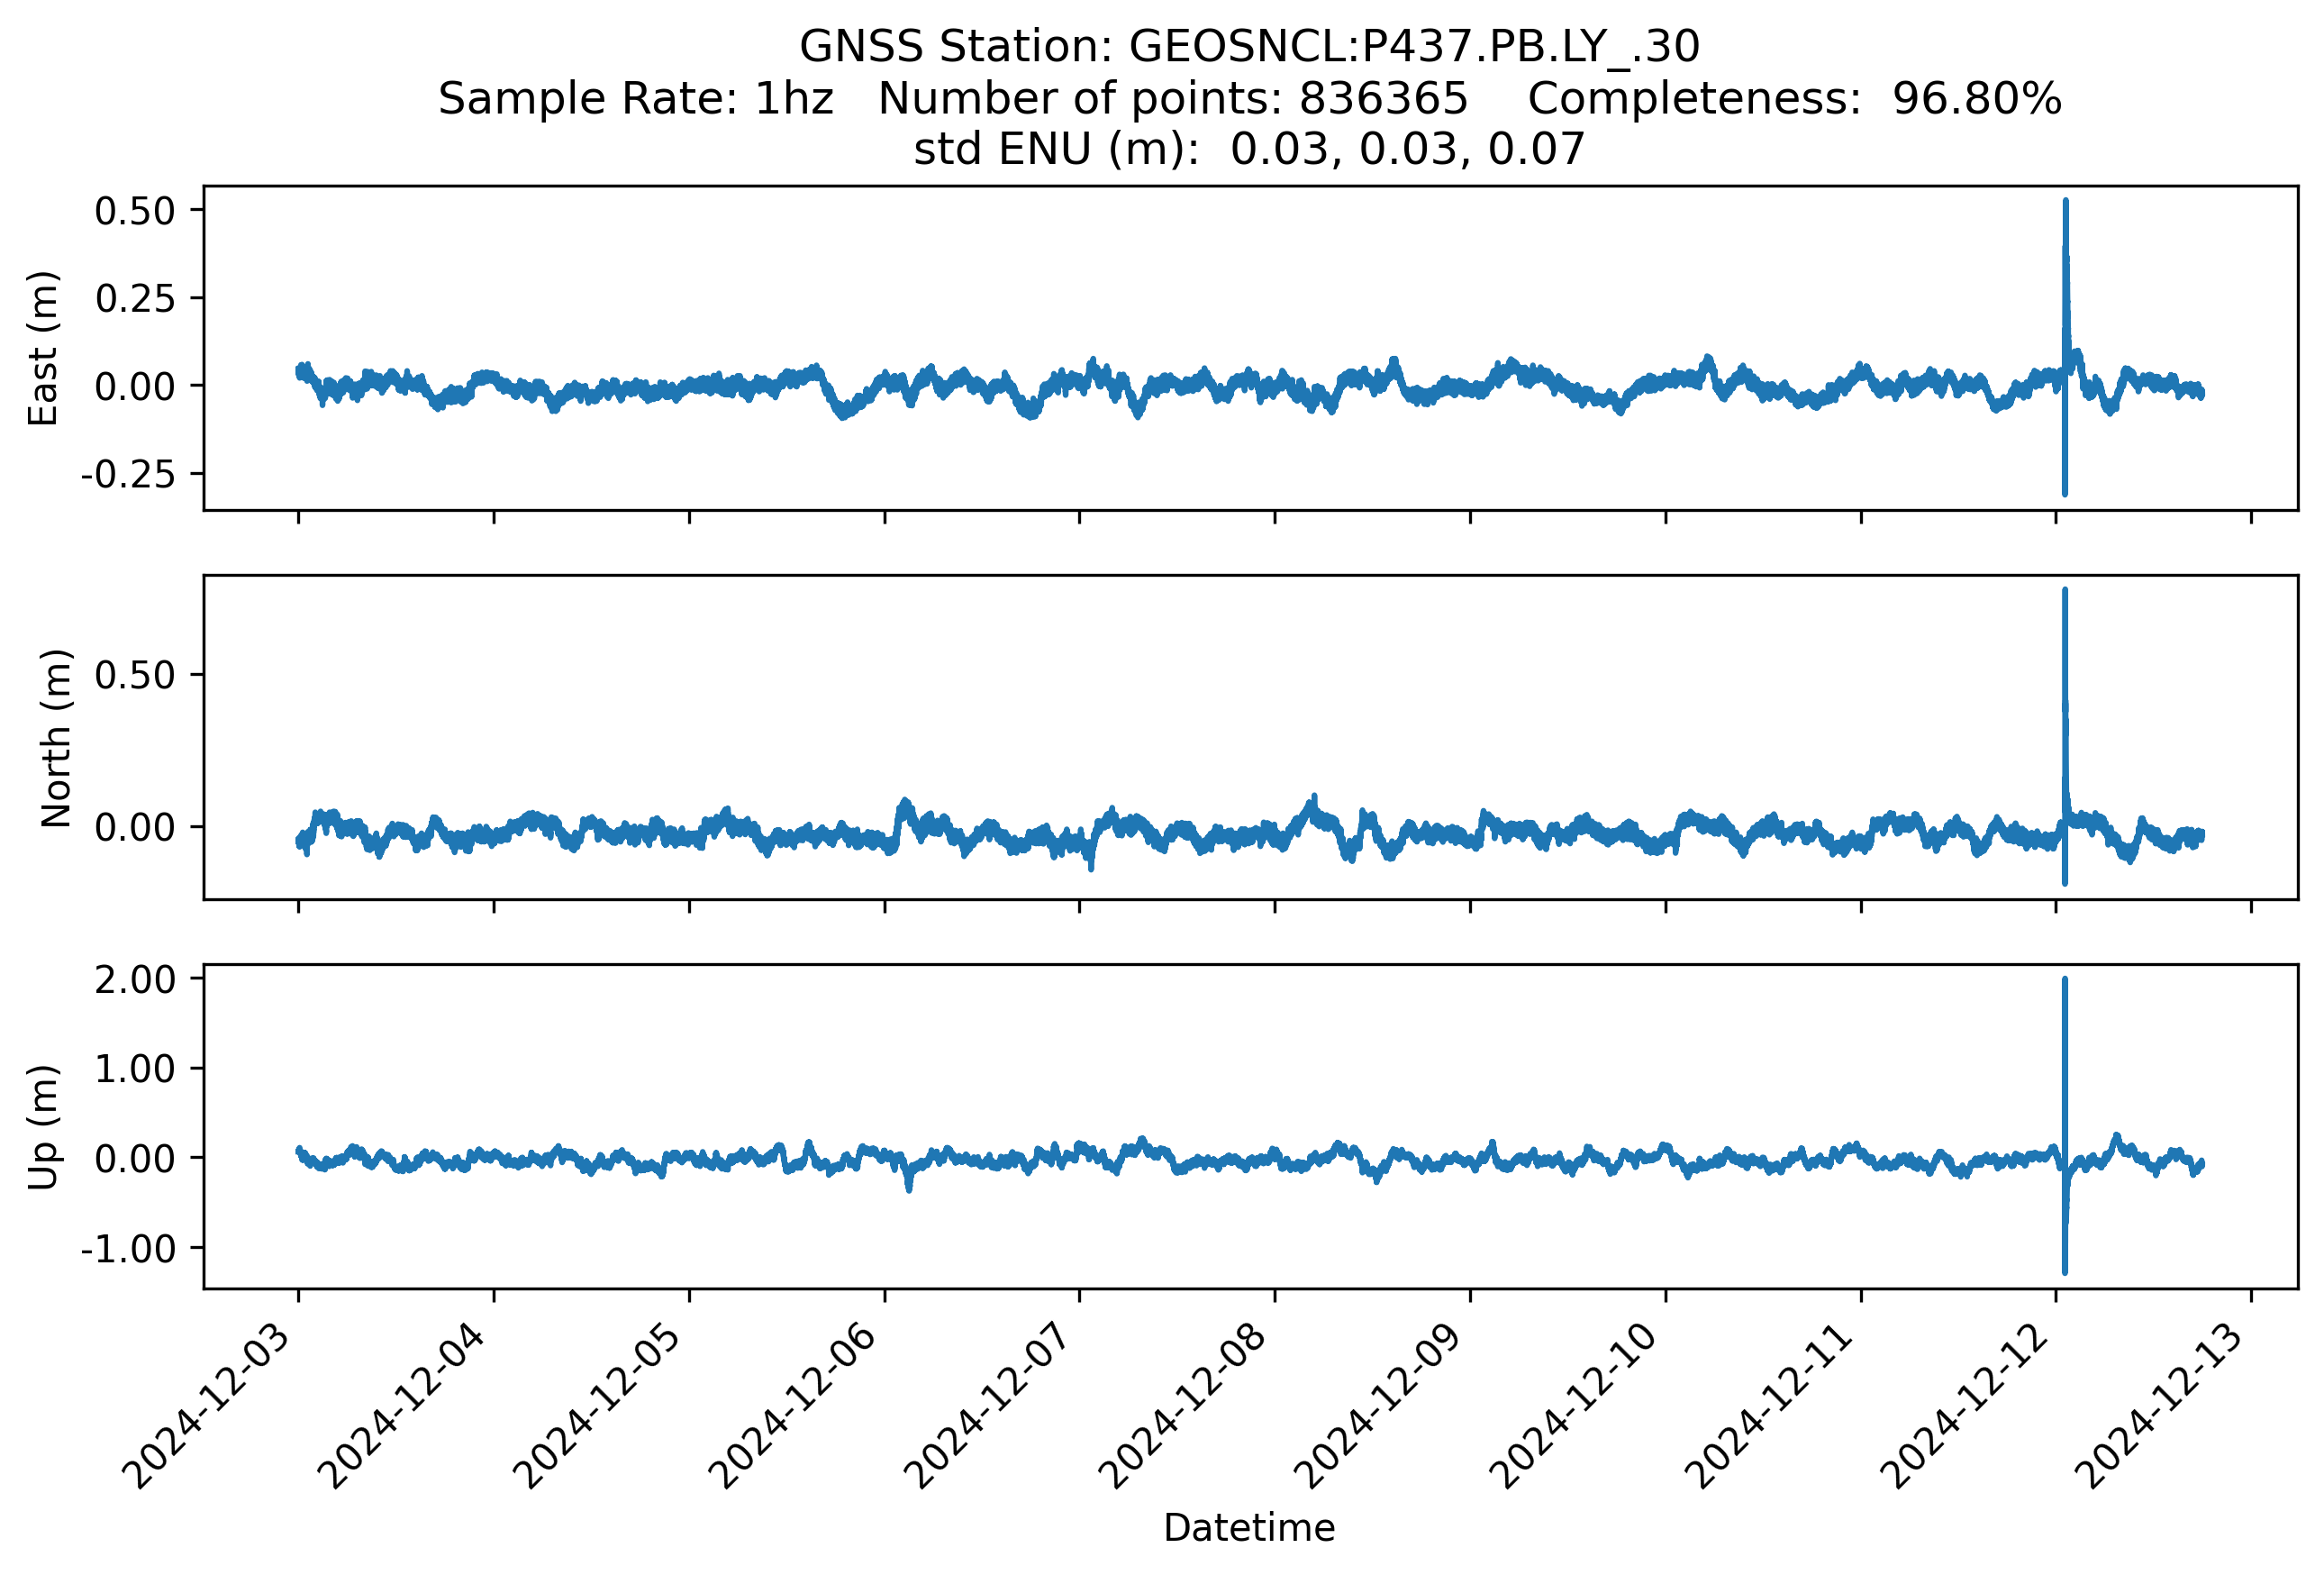Image resolution: width=2324 pixels, height=1575 pixels.
Task: Click the GNSS Station title text
Action: pos(1249,47)
